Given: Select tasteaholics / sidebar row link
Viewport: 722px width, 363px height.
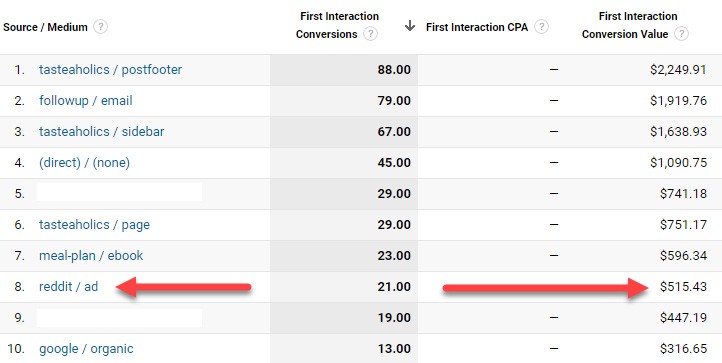Looking at the screenshot, I should click(x=101, y=131).
